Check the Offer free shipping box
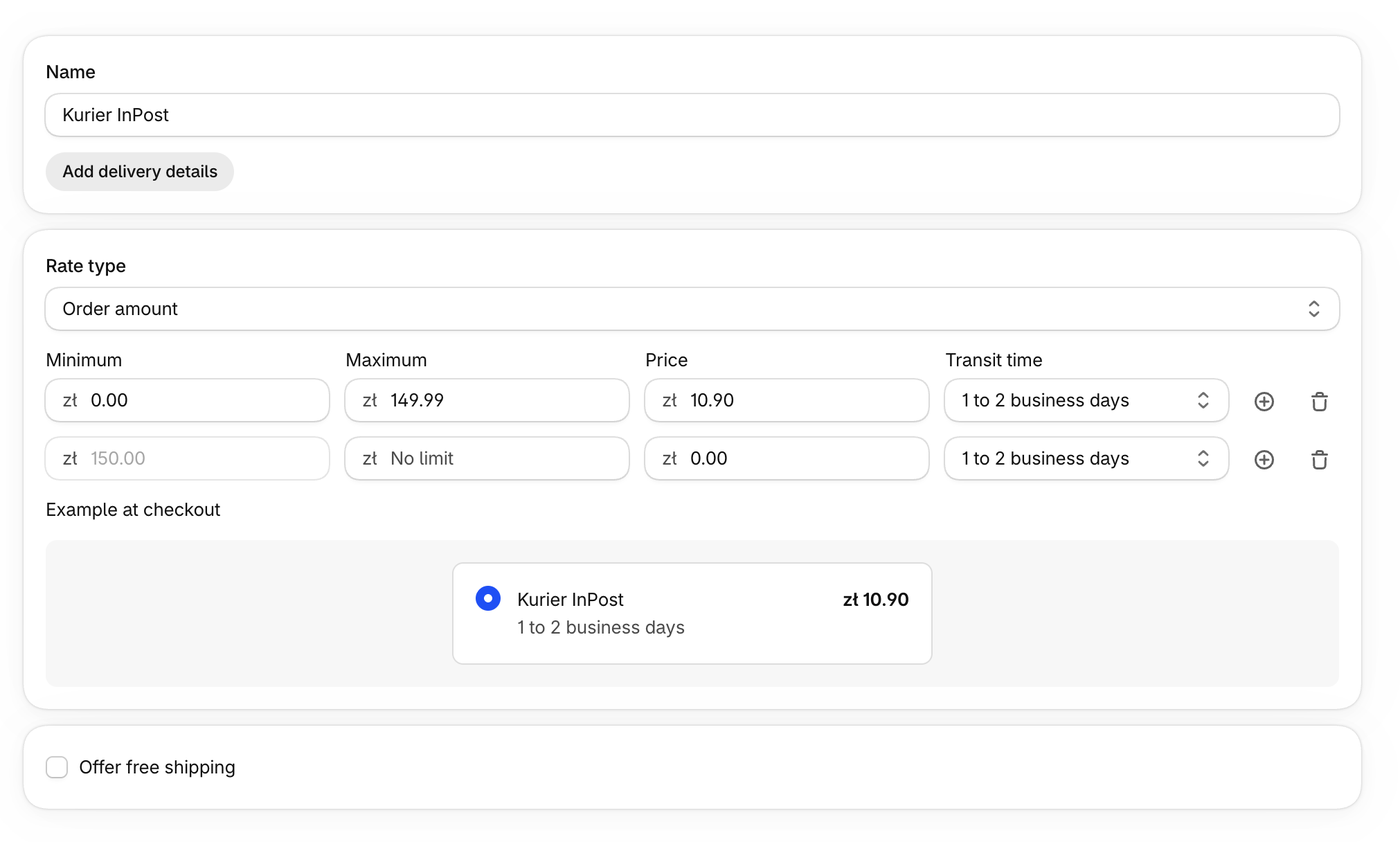Image resolution: width=1400 pixels, height=842 pixels. coord(57,767)
